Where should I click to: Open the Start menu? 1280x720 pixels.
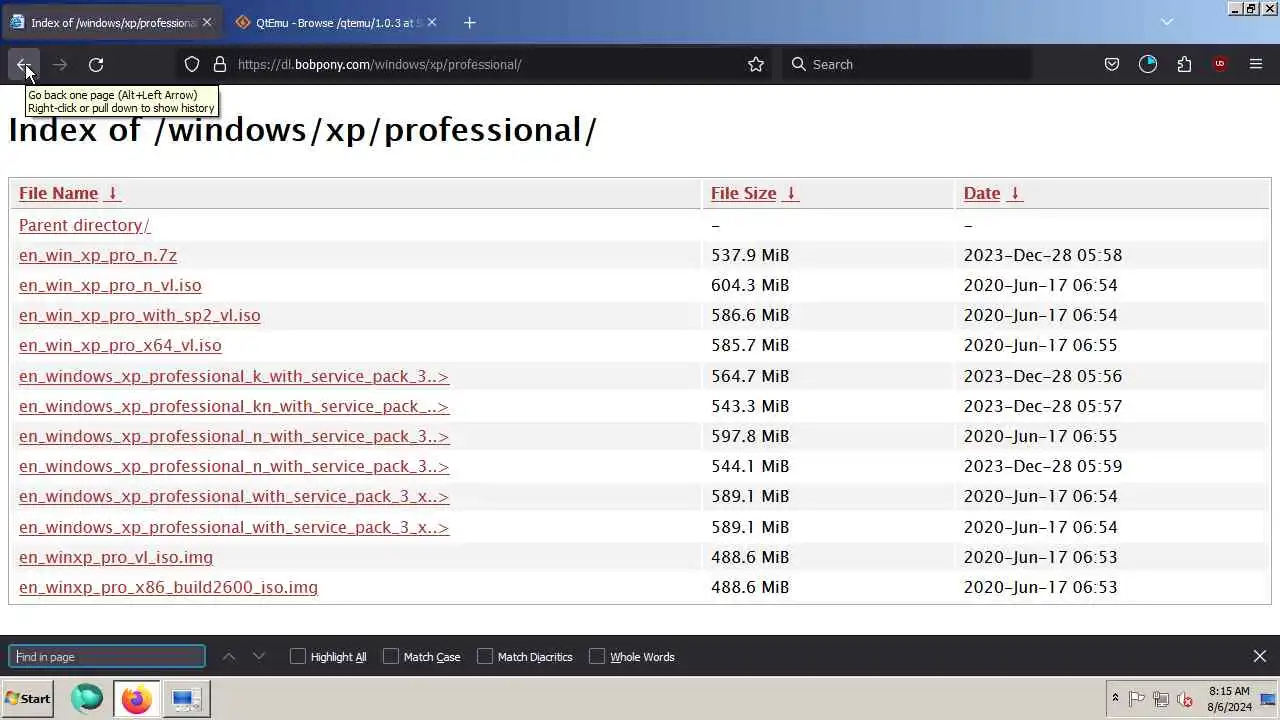tap(28, 699)
